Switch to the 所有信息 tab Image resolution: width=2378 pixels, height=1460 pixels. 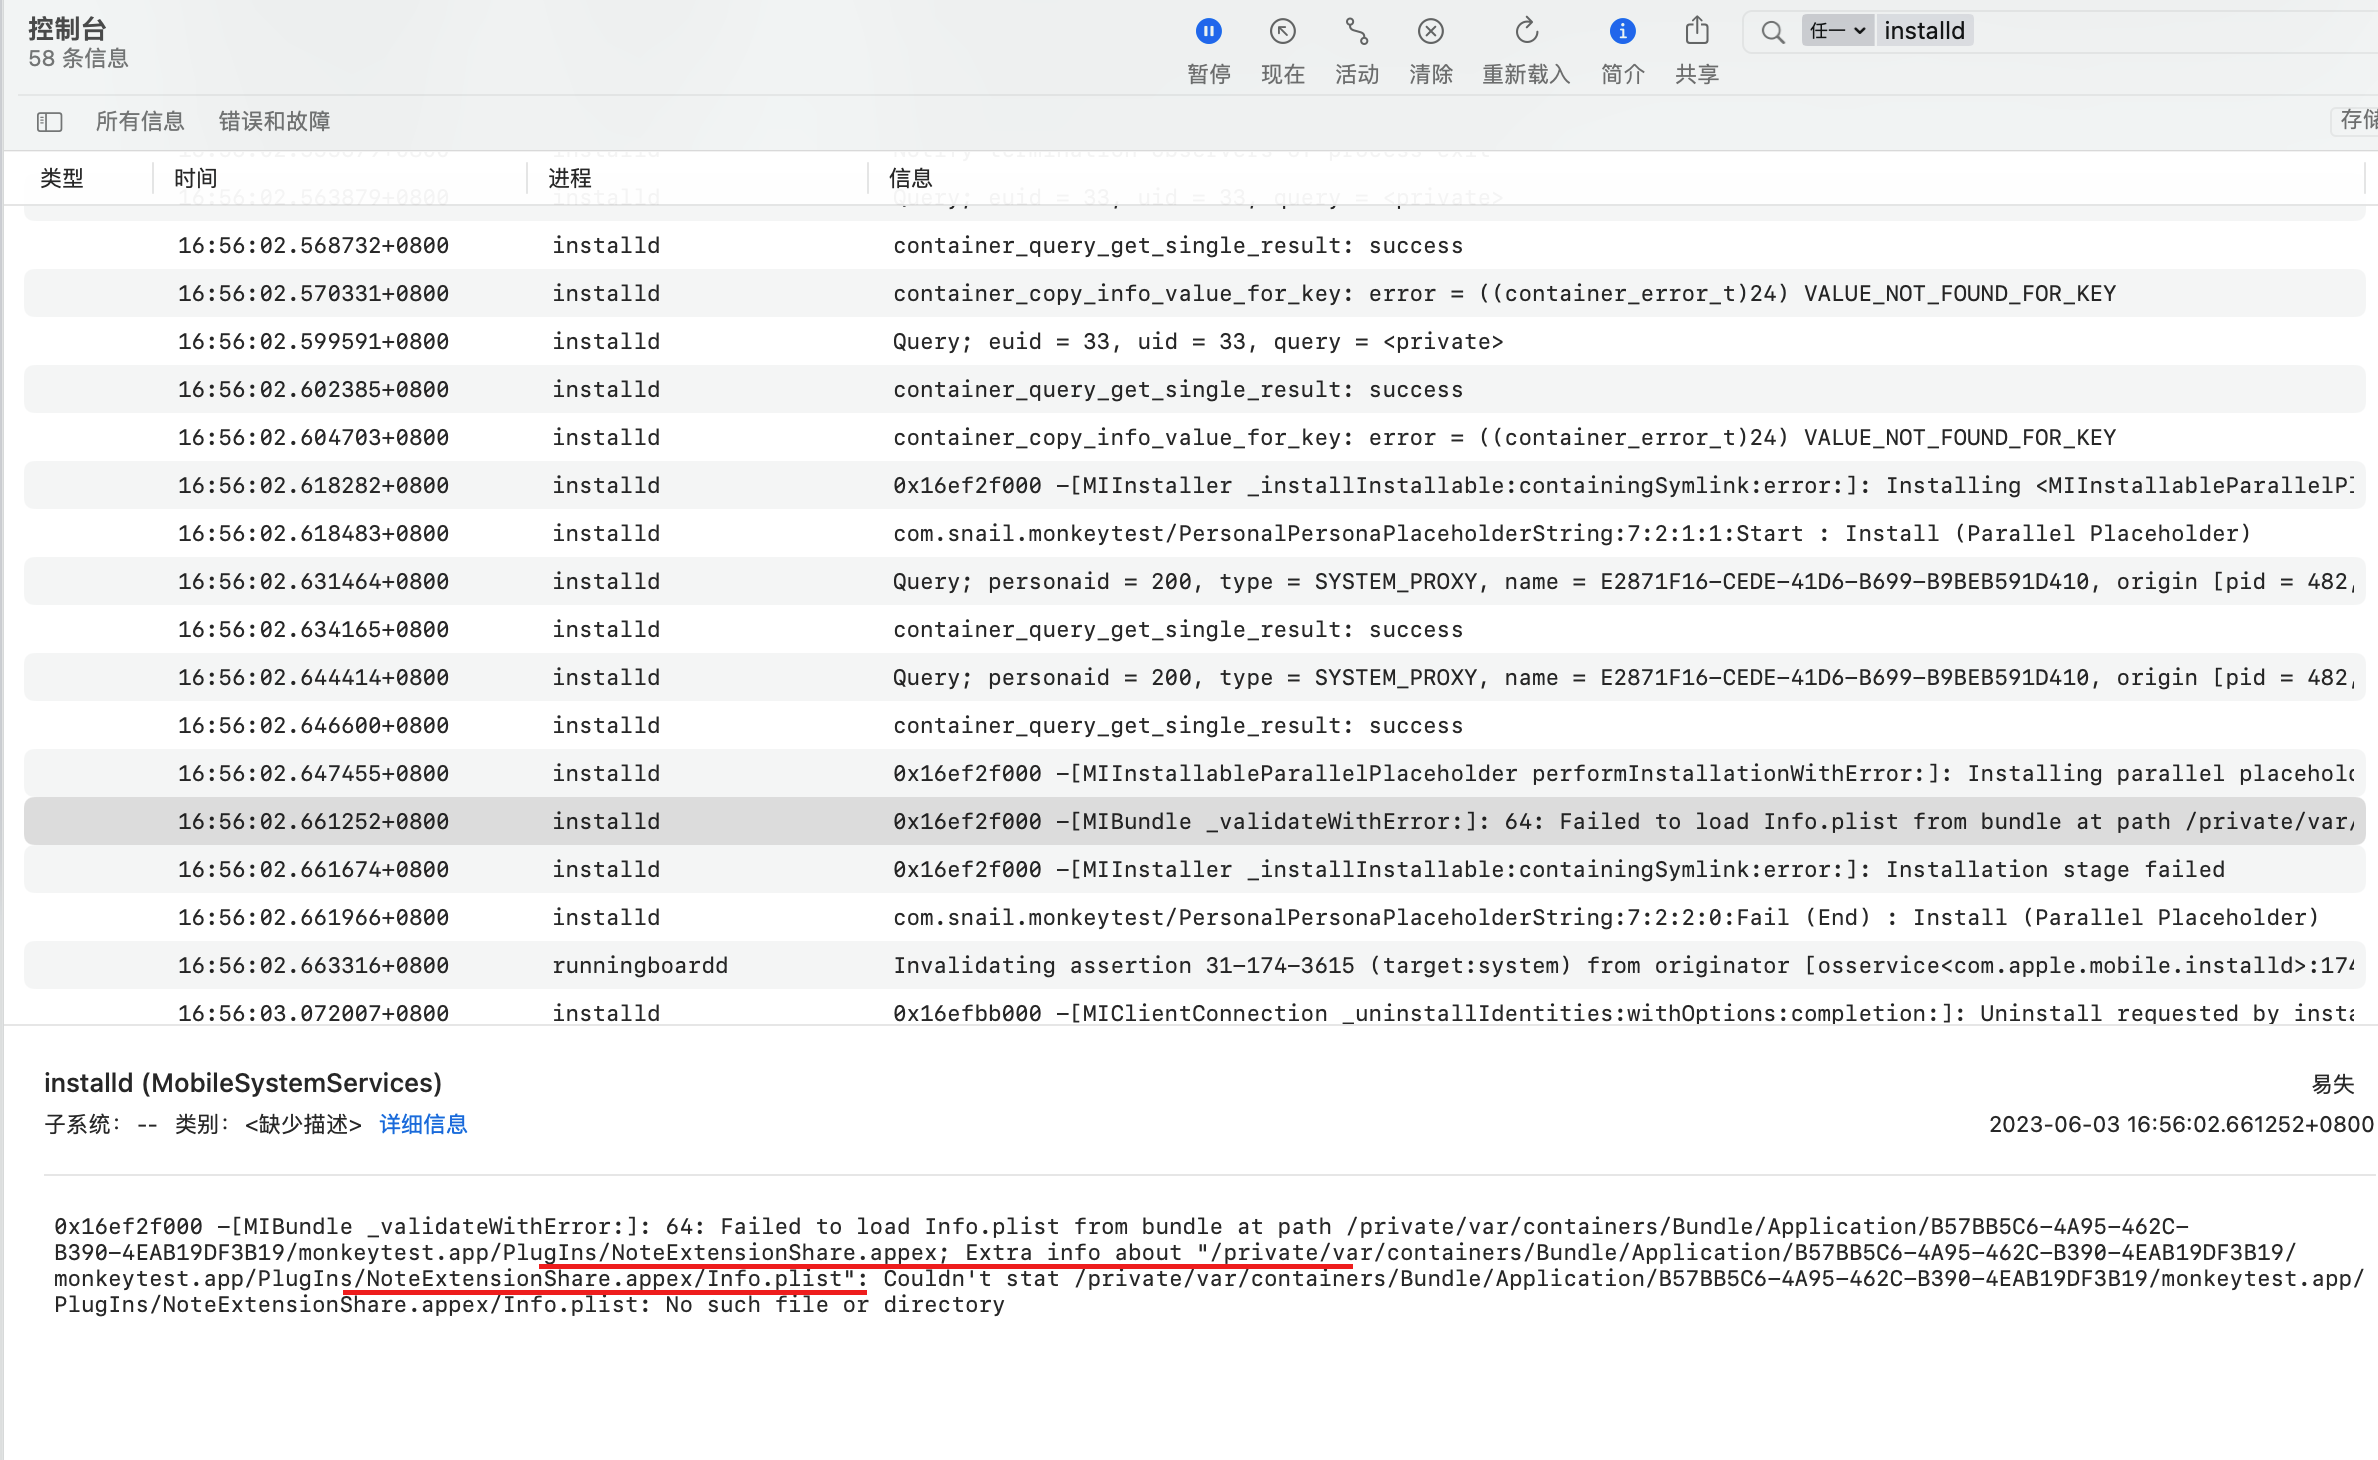(140, 122)
